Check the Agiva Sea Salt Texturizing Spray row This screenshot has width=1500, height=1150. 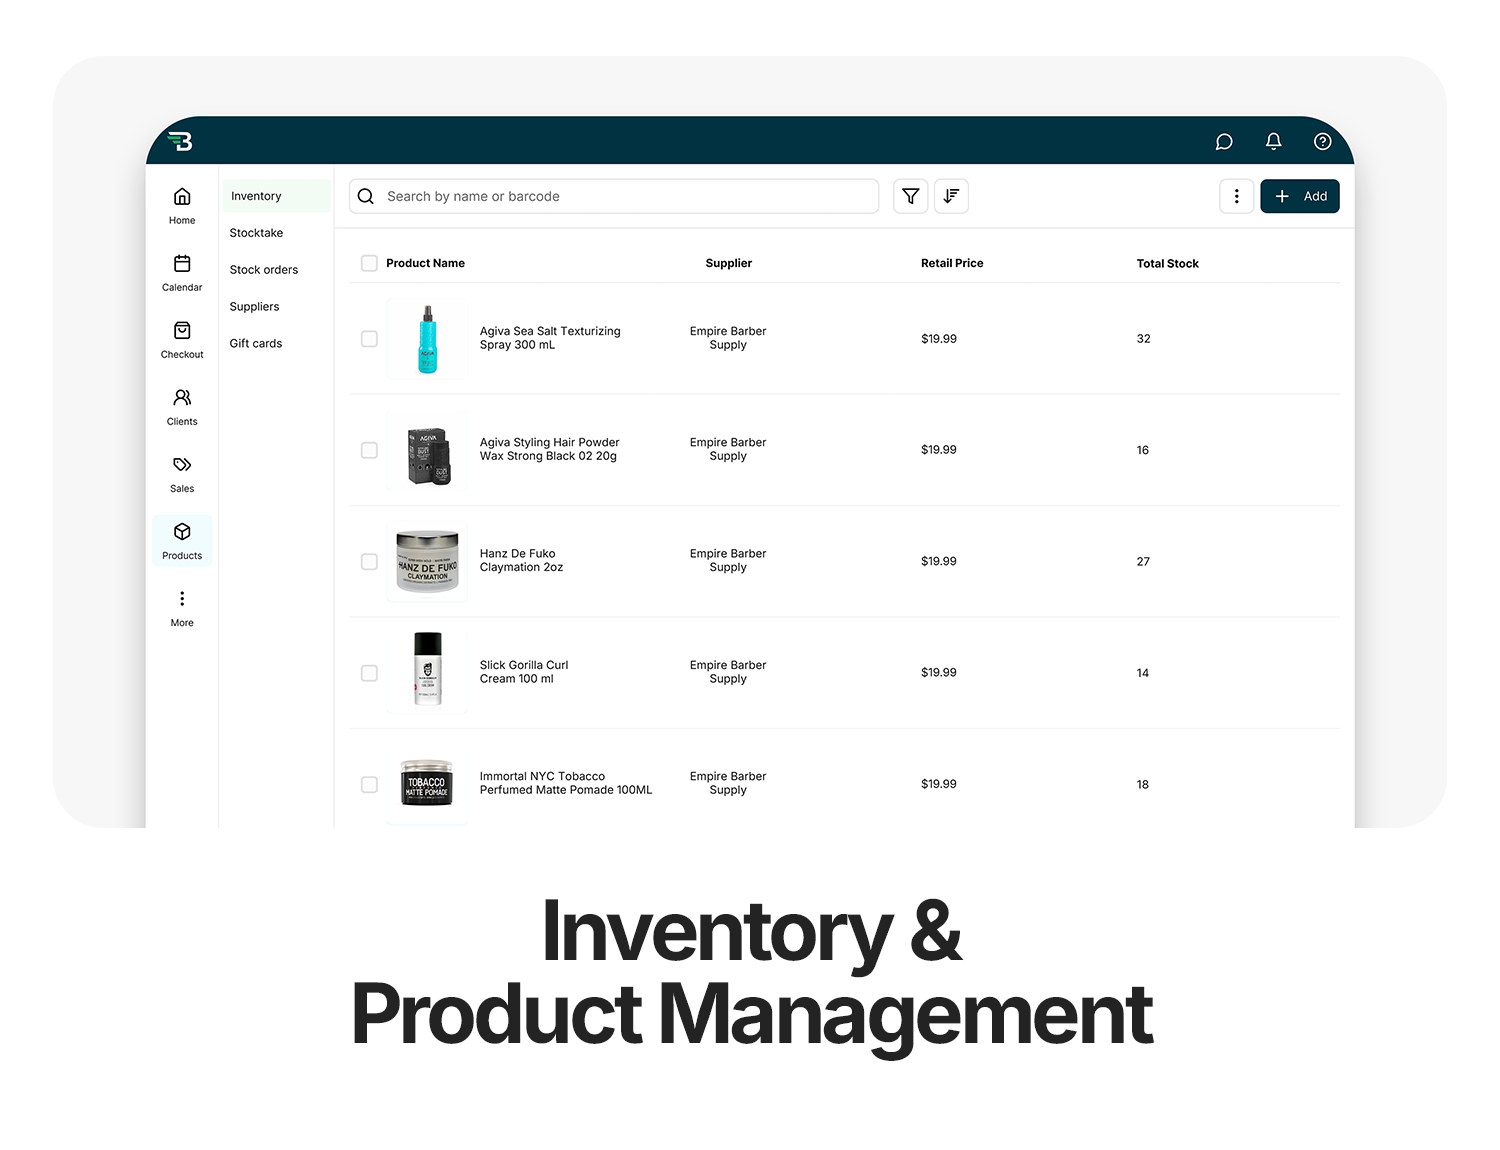[369, 339]
